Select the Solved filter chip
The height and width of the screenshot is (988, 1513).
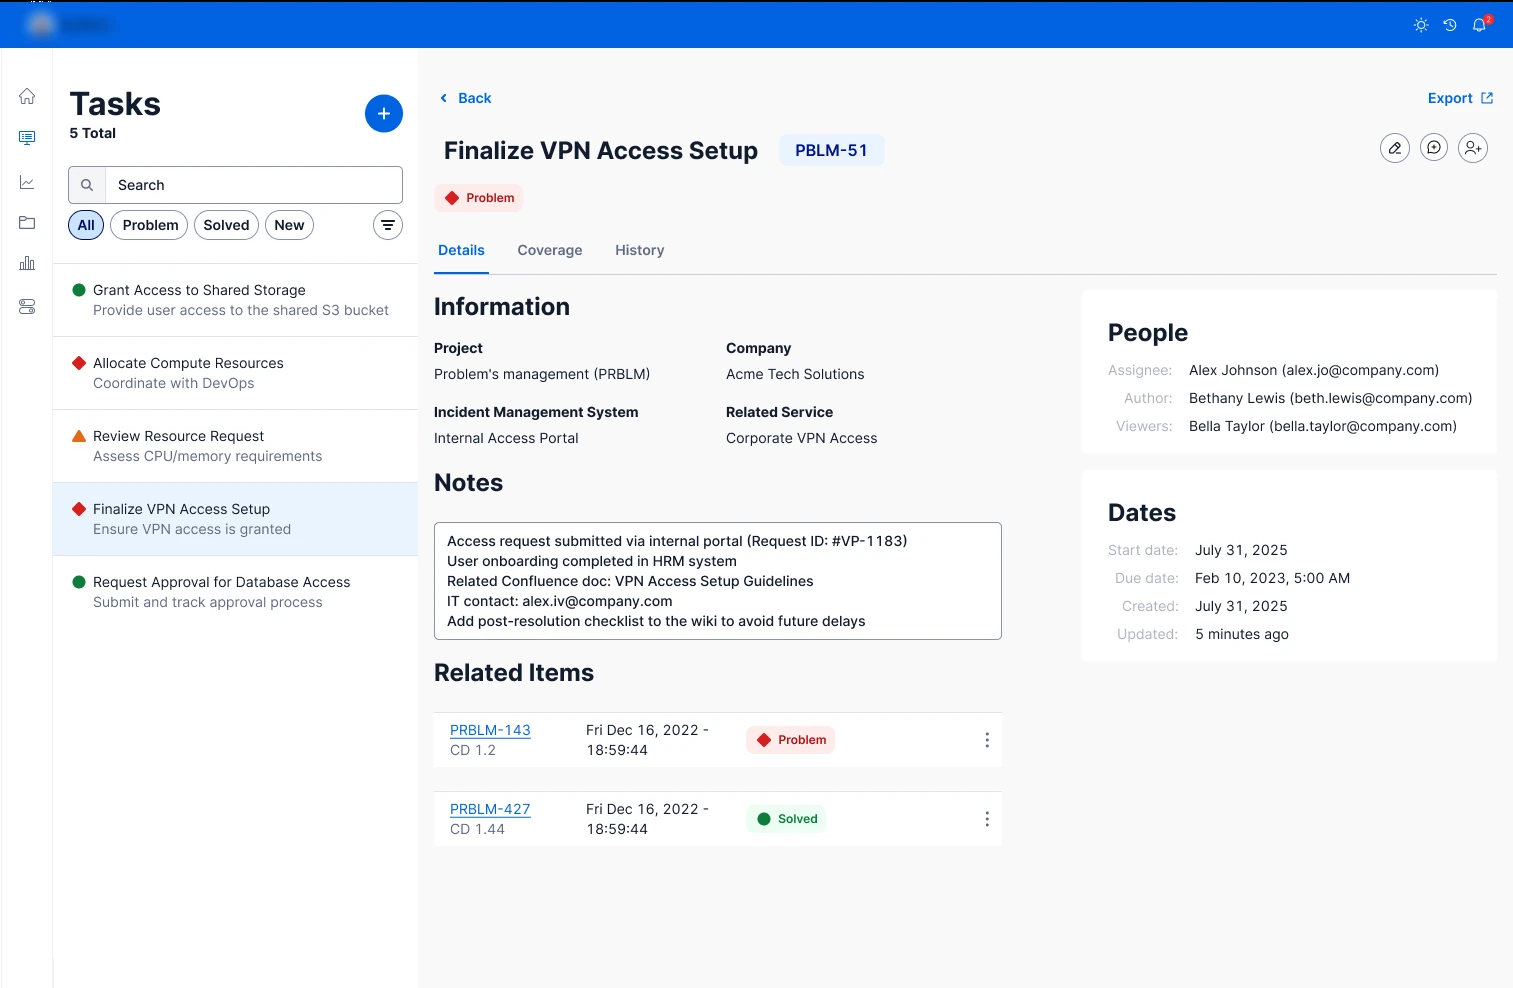[226, 225]
